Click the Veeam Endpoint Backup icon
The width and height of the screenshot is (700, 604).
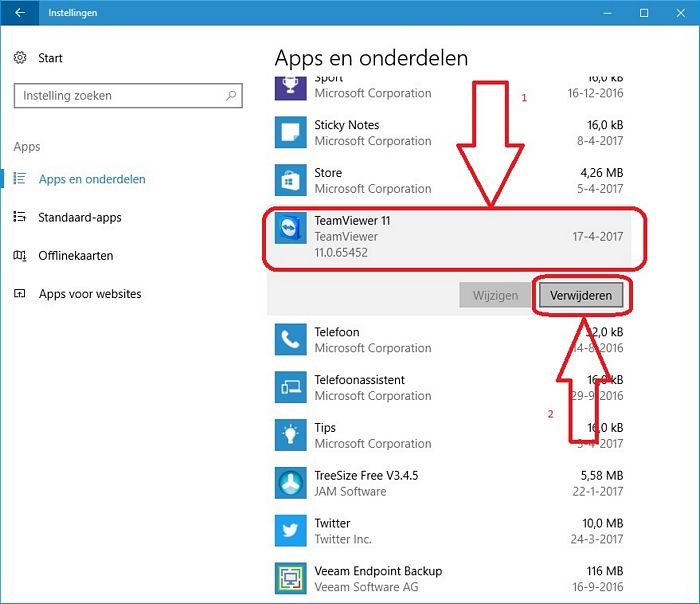(291, 579)
